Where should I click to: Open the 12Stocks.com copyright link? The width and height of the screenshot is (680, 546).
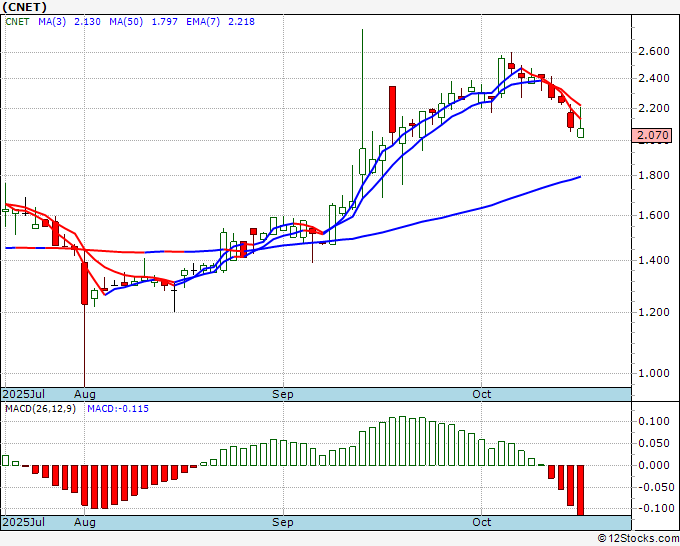[x=638, y=539]
